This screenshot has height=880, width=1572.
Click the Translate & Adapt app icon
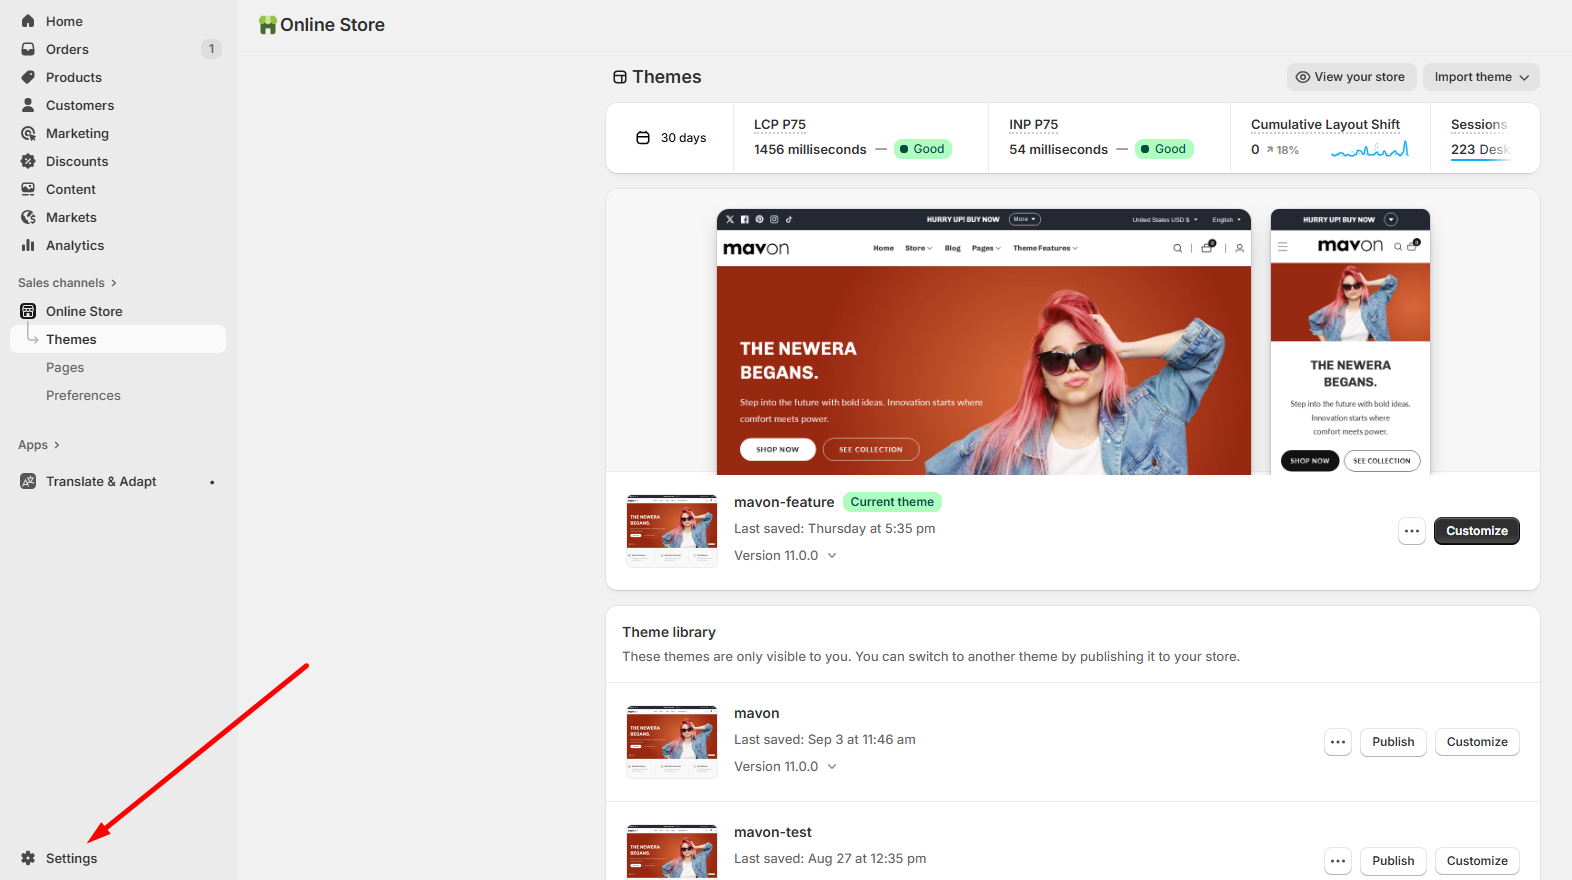point(28,481)
